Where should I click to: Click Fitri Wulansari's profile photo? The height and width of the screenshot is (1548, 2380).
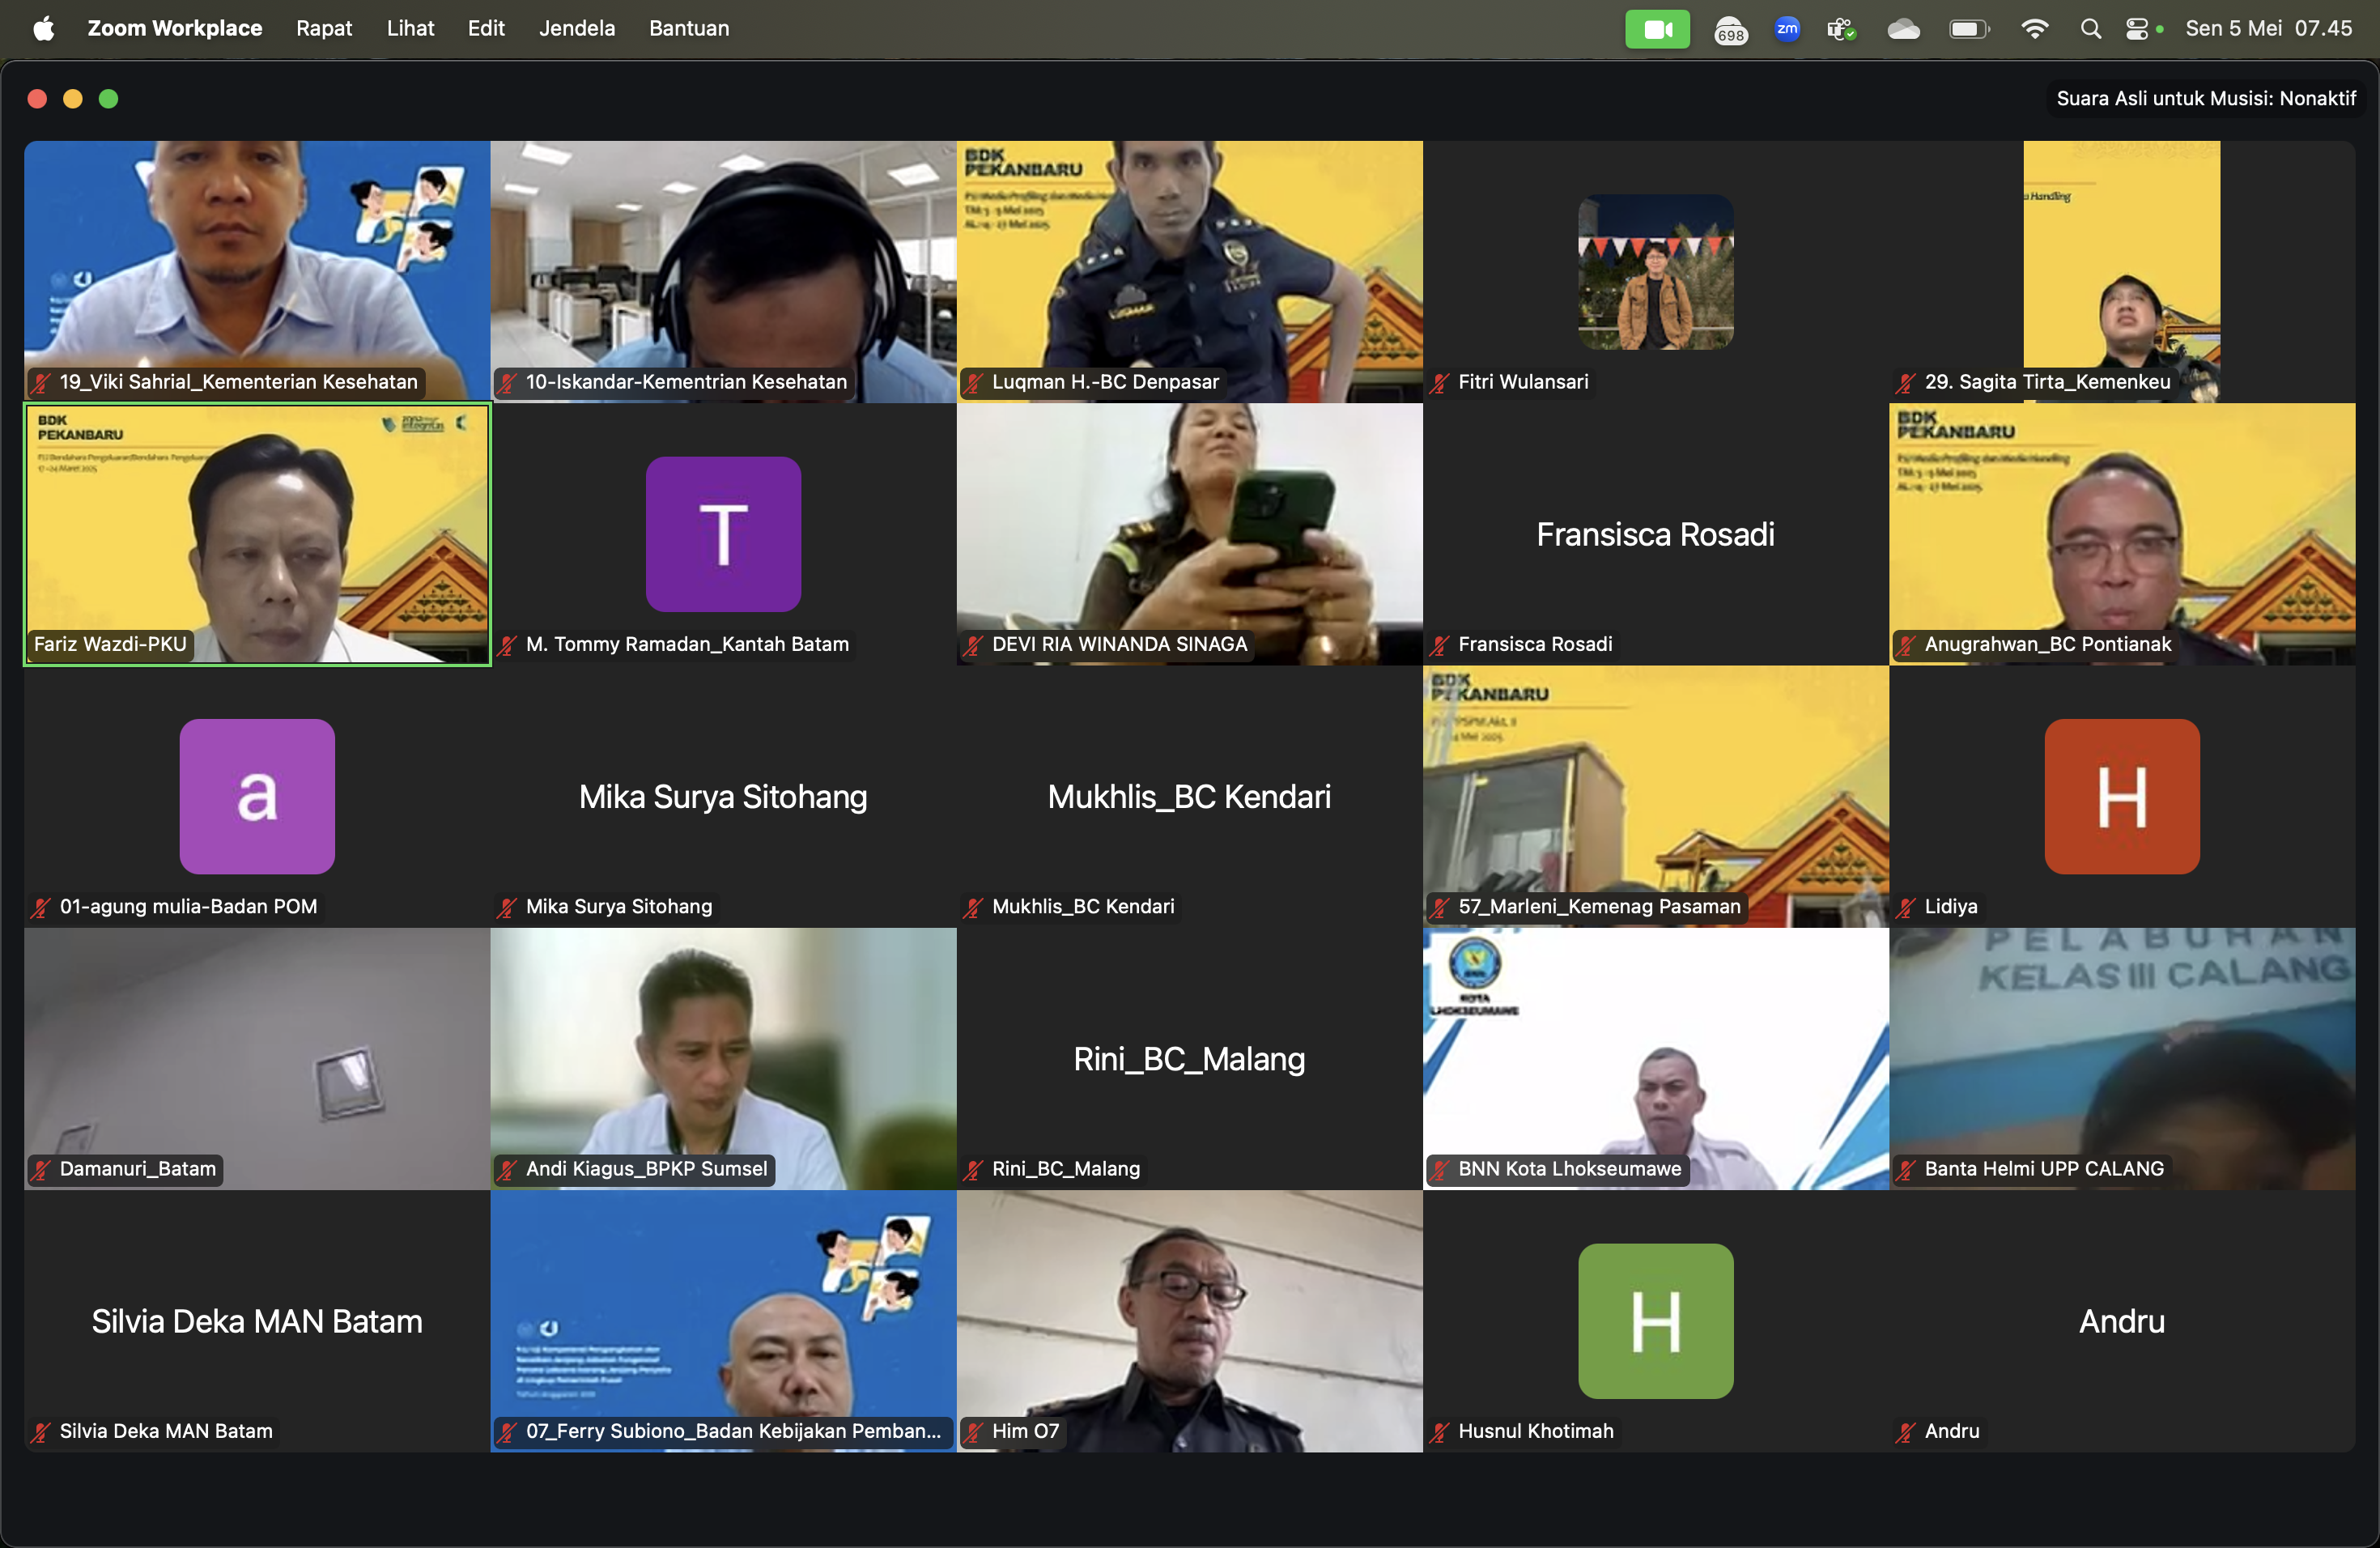click(1656, 271)
